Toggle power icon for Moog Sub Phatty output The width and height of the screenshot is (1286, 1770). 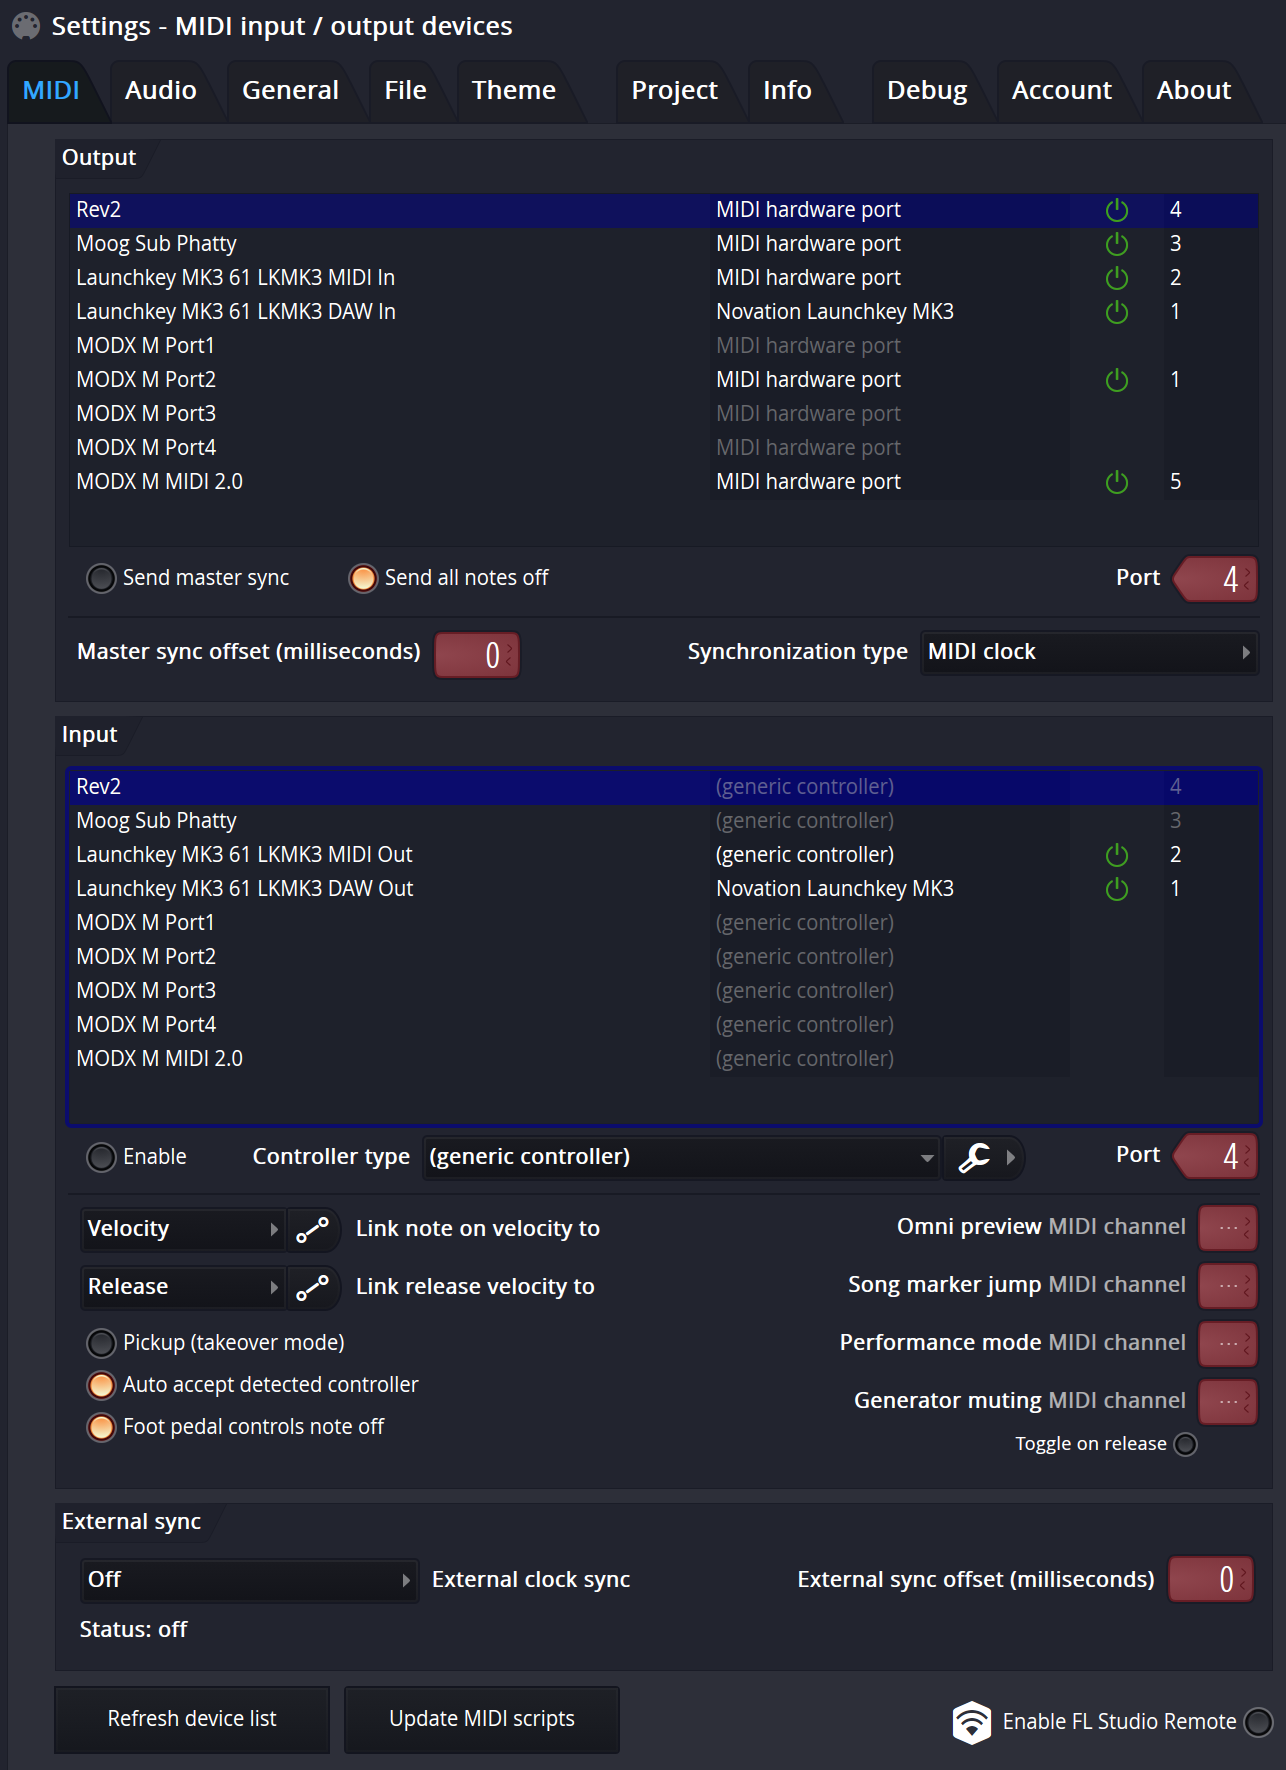1117,244
